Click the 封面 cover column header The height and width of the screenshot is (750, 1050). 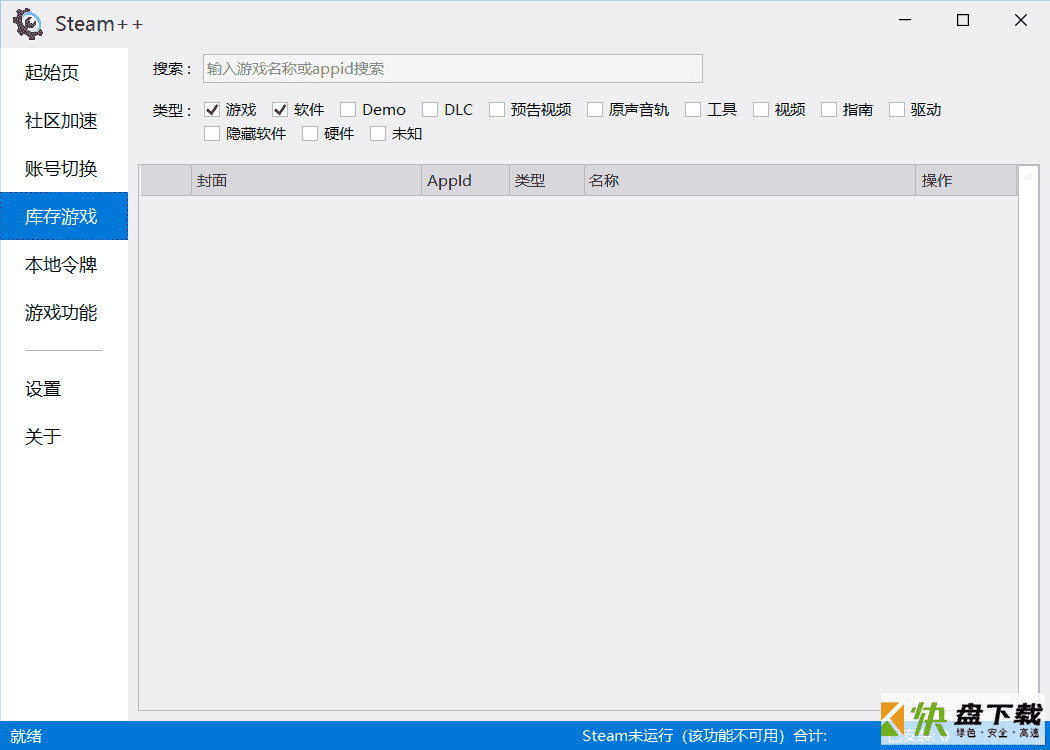[x=307, y=181]
